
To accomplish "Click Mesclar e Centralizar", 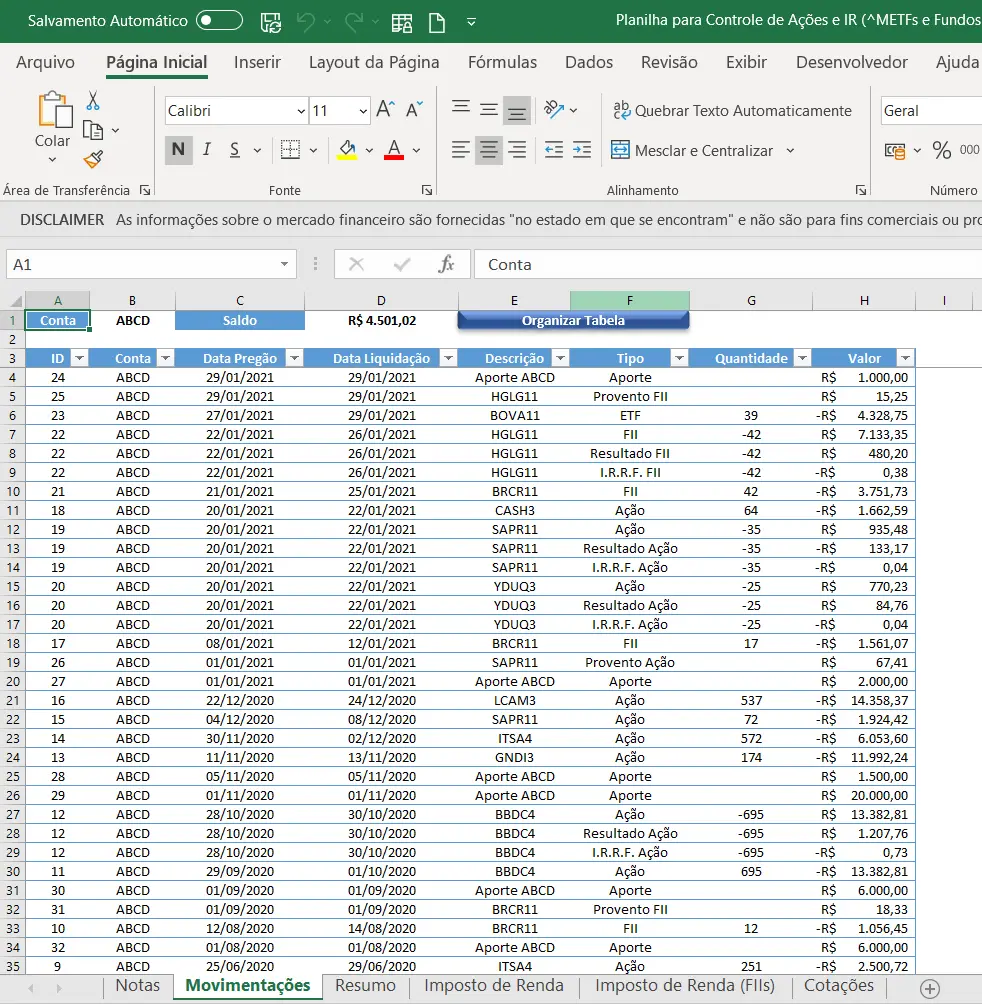I will click(692, 150).
